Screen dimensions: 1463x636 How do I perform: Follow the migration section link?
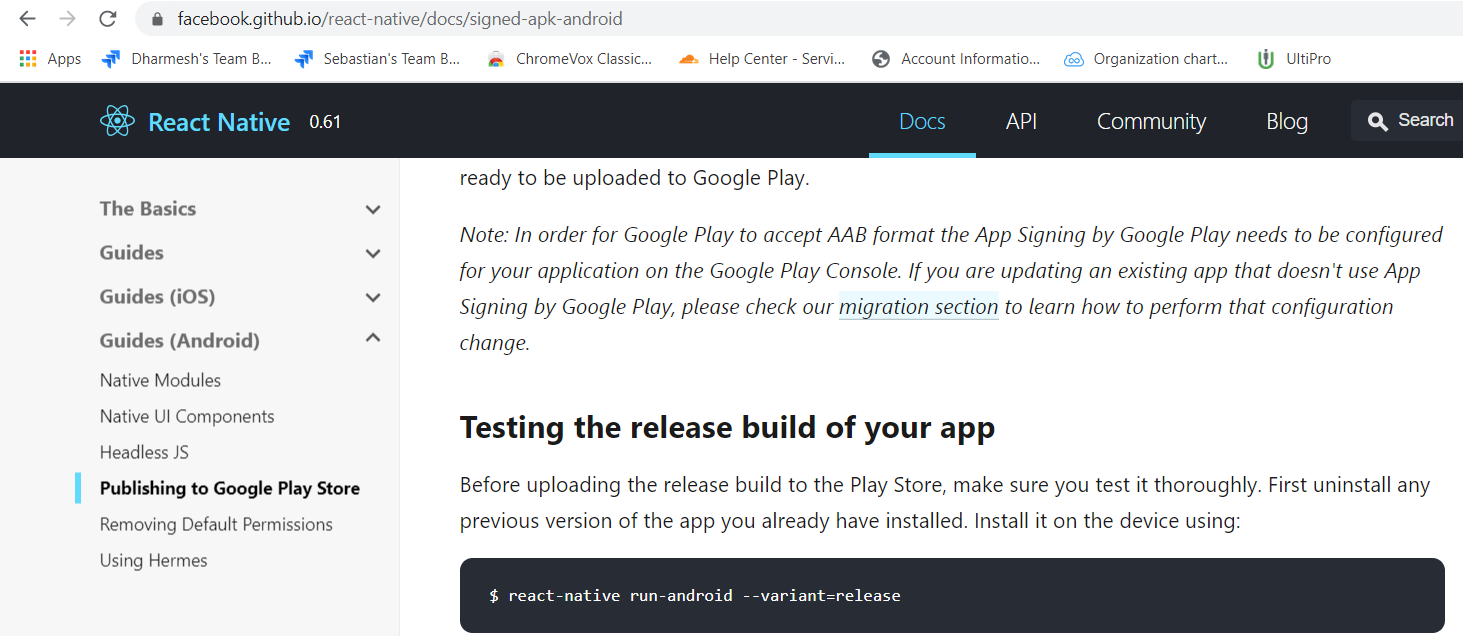tap(918, 306)
